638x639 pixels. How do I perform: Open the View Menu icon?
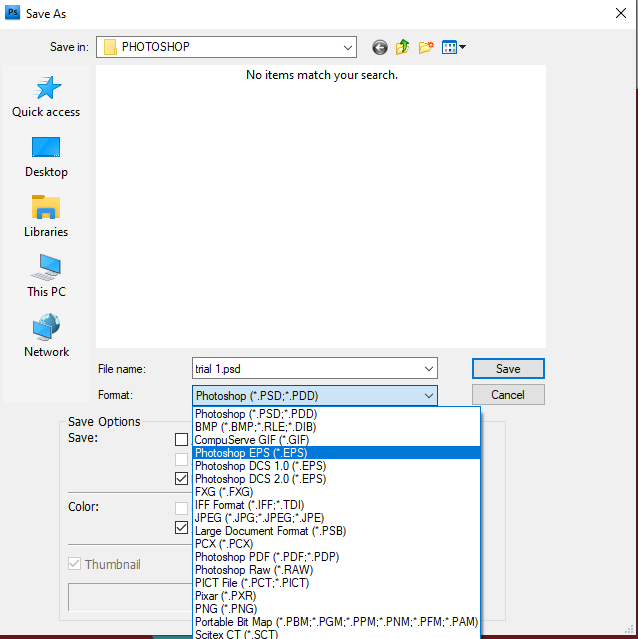(454, 47)
